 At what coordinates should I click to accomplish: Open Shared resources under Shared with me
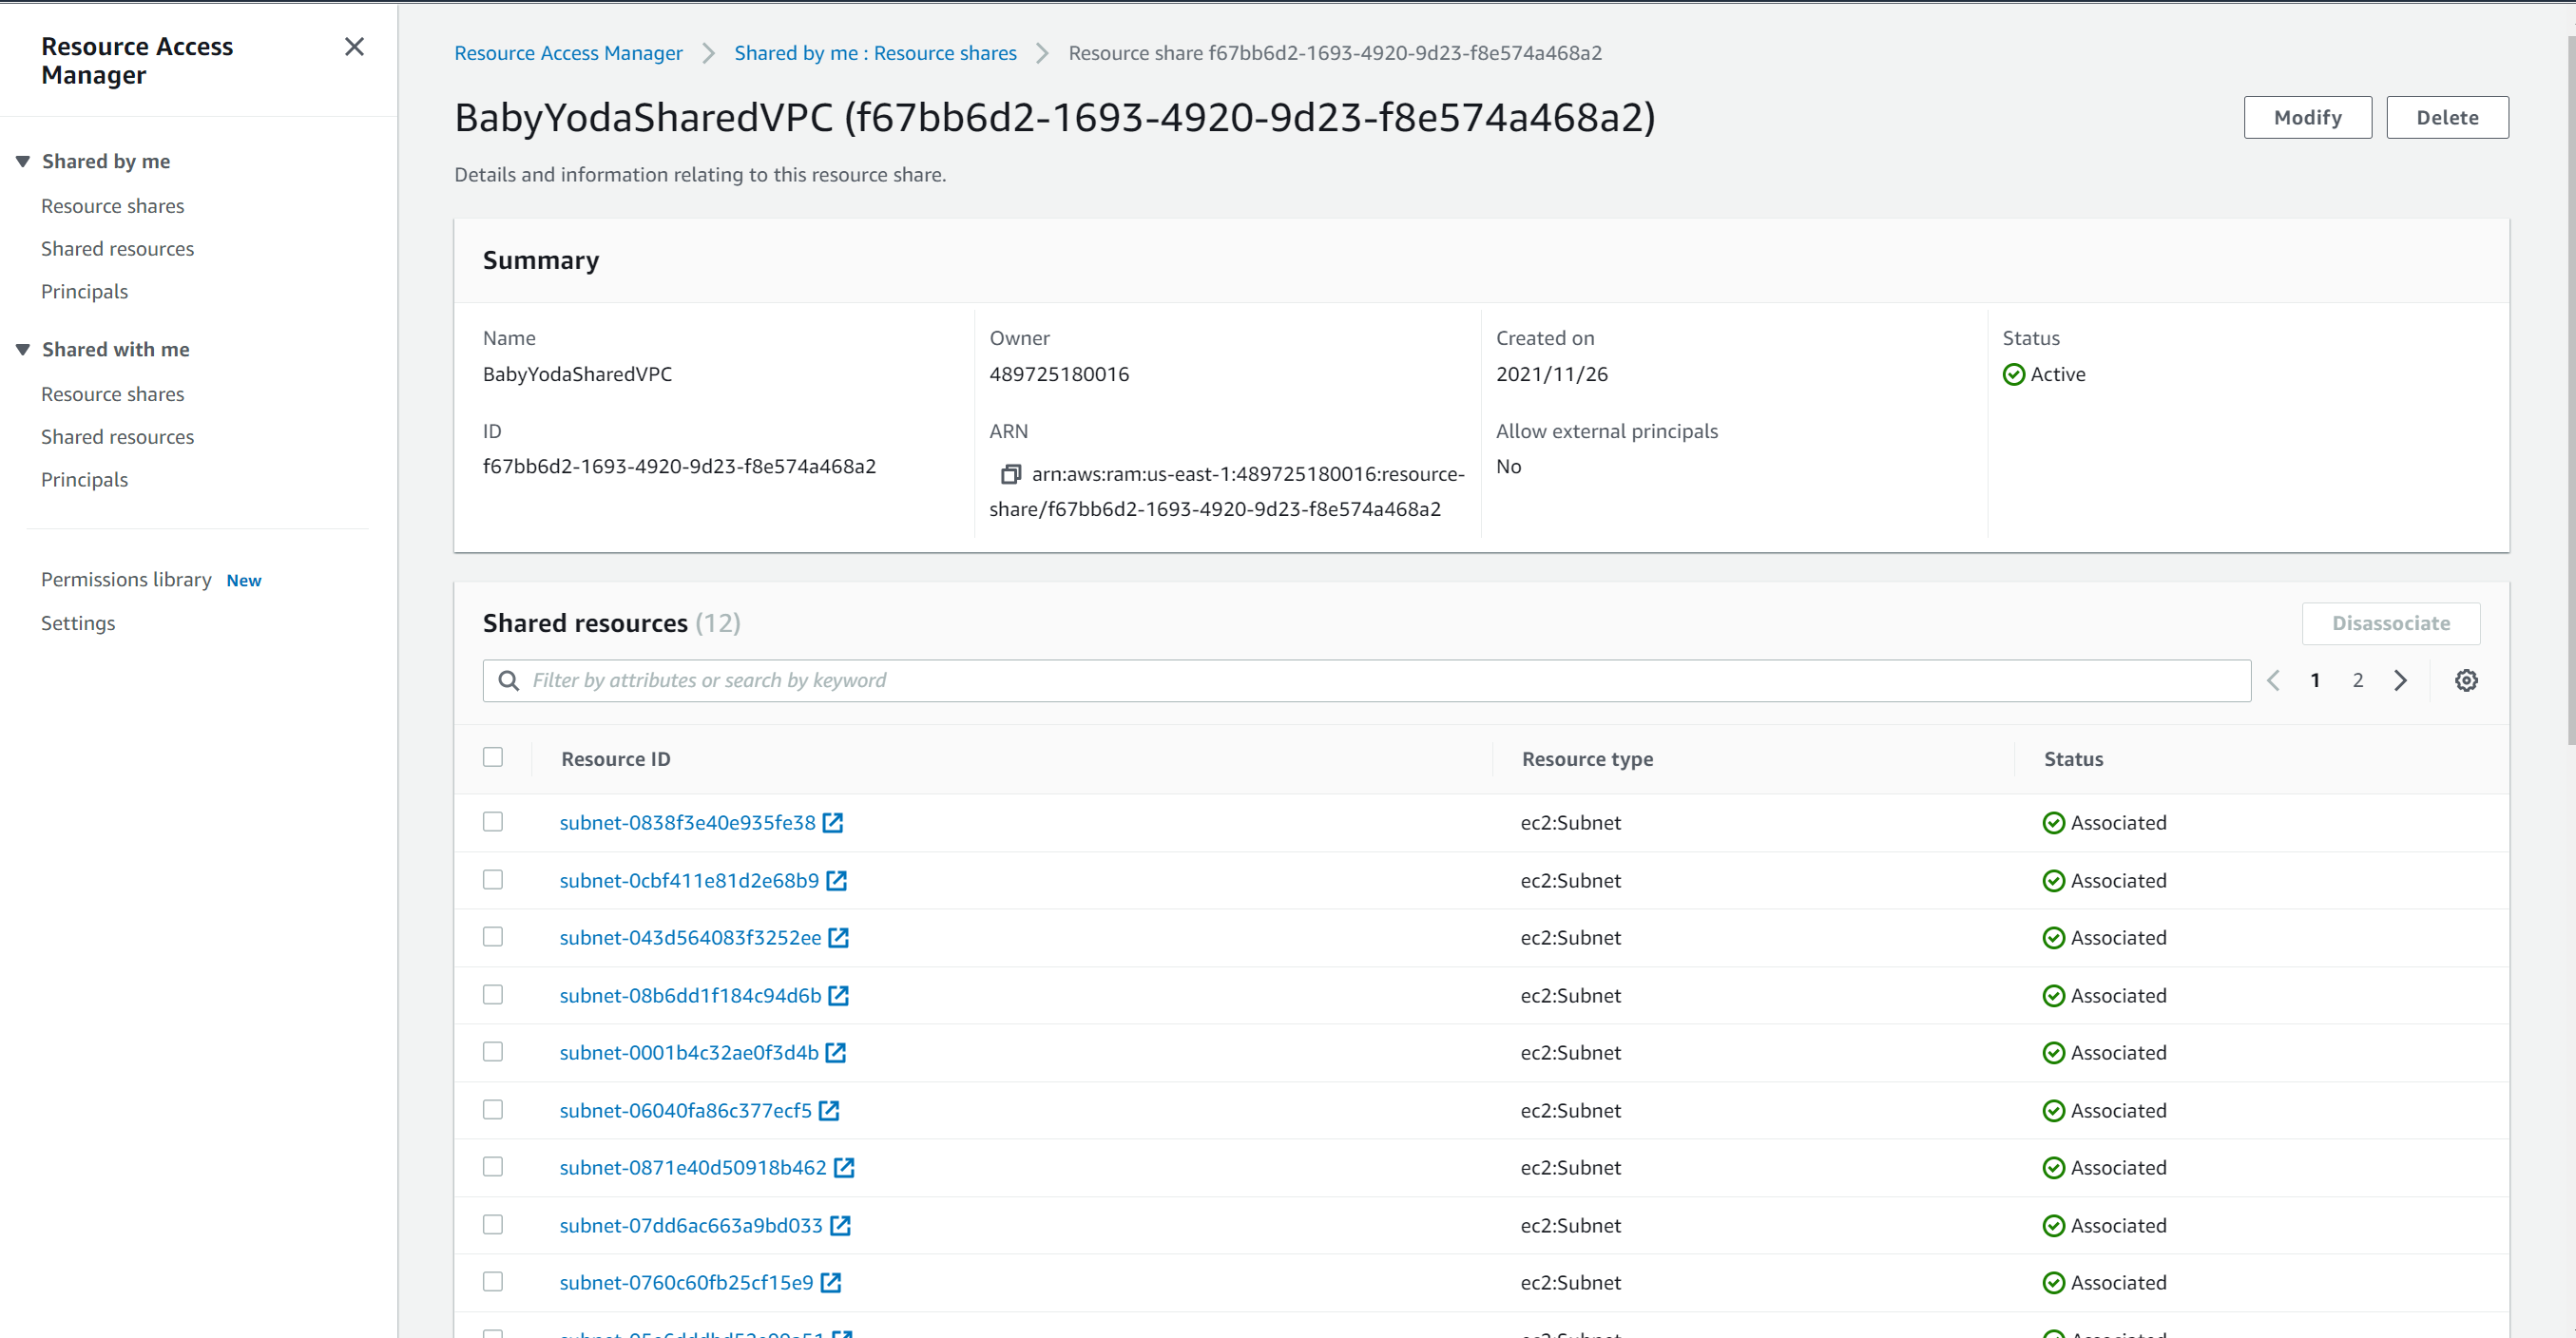click(118, 437)
